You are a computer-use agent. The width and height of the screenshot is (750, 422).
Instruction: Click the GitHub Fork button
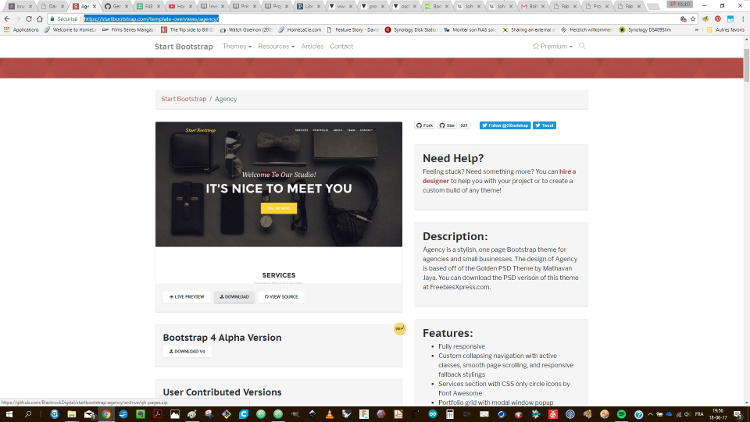tap(425, 125)
